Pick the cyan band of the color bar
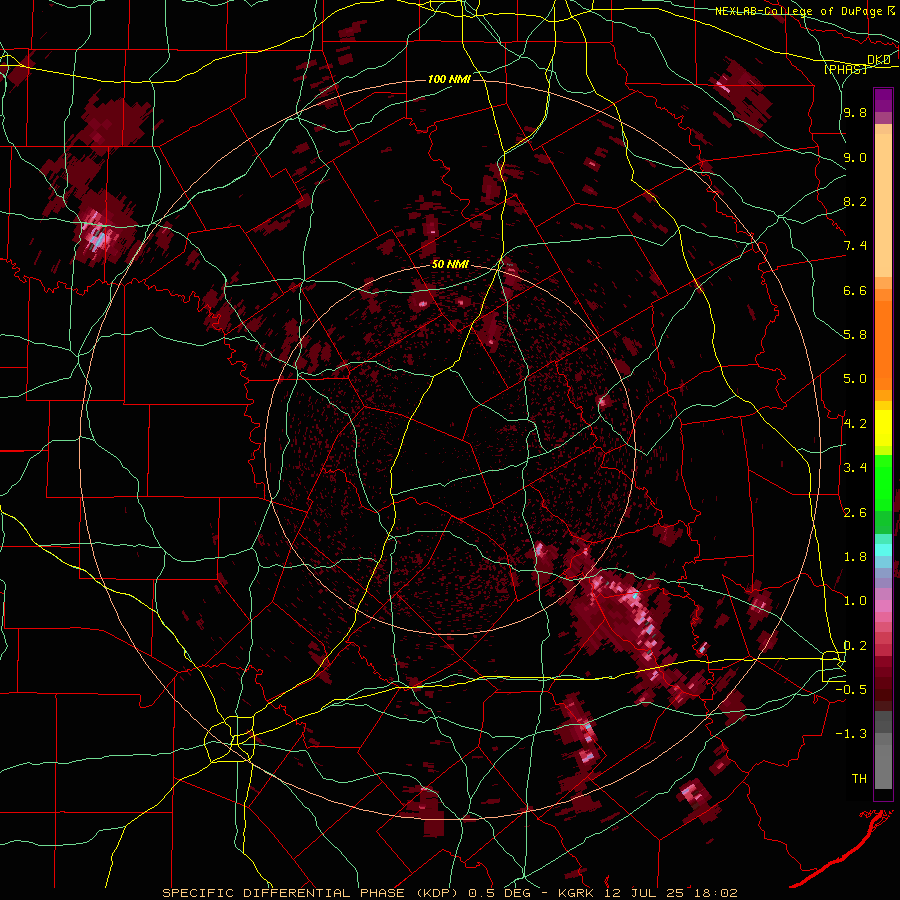The height and width of the screenshot is (900, 900). point(883,549)
